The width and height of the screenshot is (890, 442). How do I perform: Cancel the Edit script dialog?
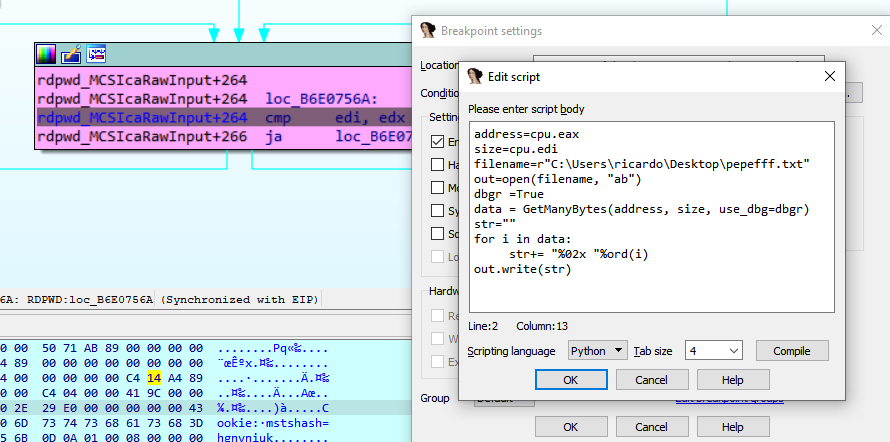651,380
